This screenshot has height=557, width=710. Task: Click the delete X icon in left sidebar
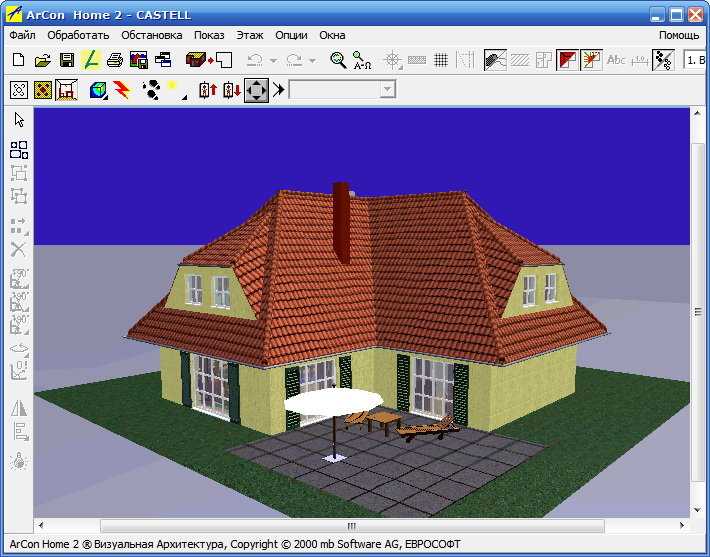point(19,249)
